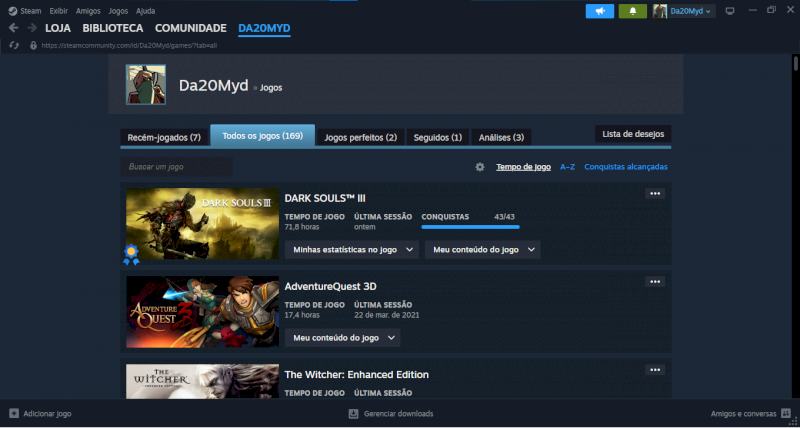The height and width of the screenshot is (428, 800).
Task: Expand DARK SOULS III Meu conteúdo do jogo
Action: [x=483, y=250]
